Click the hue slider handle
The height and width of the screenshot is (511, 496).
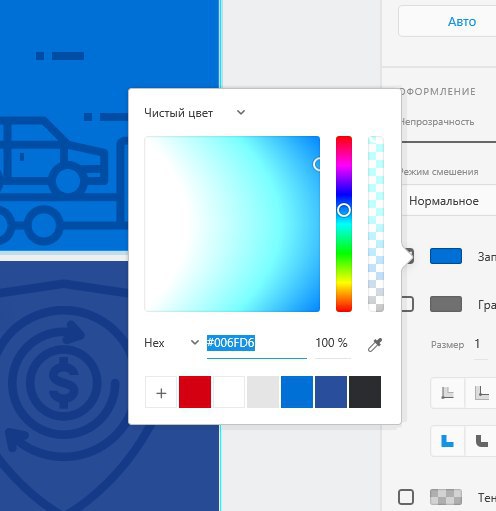(344, 210)
